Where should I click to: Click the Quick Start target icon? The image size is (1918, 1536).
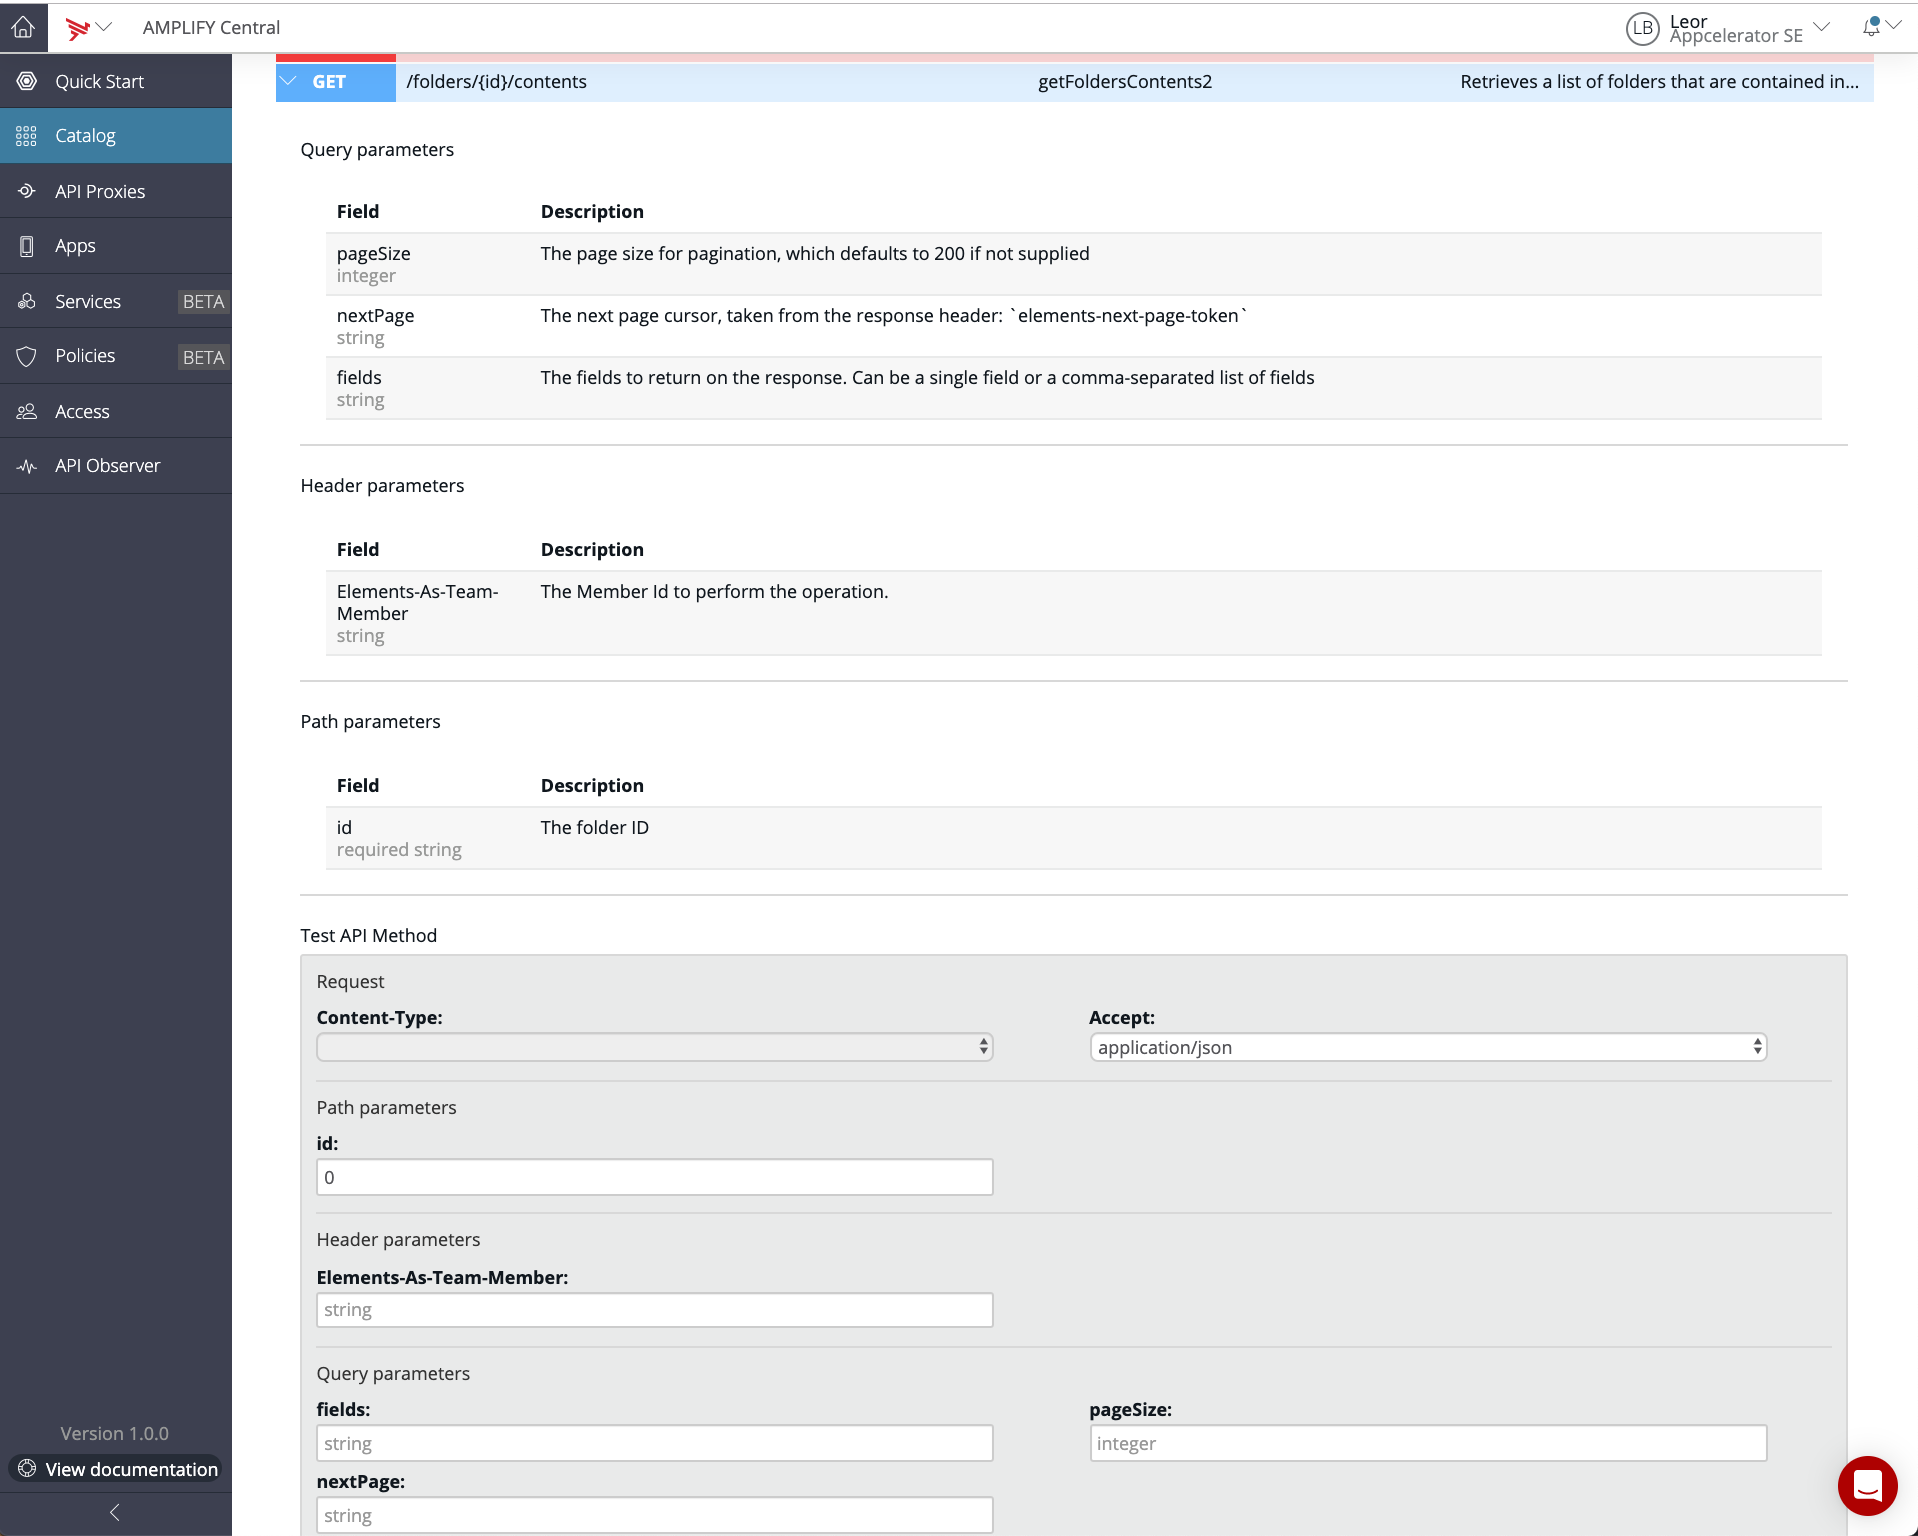tap(27, 81)
